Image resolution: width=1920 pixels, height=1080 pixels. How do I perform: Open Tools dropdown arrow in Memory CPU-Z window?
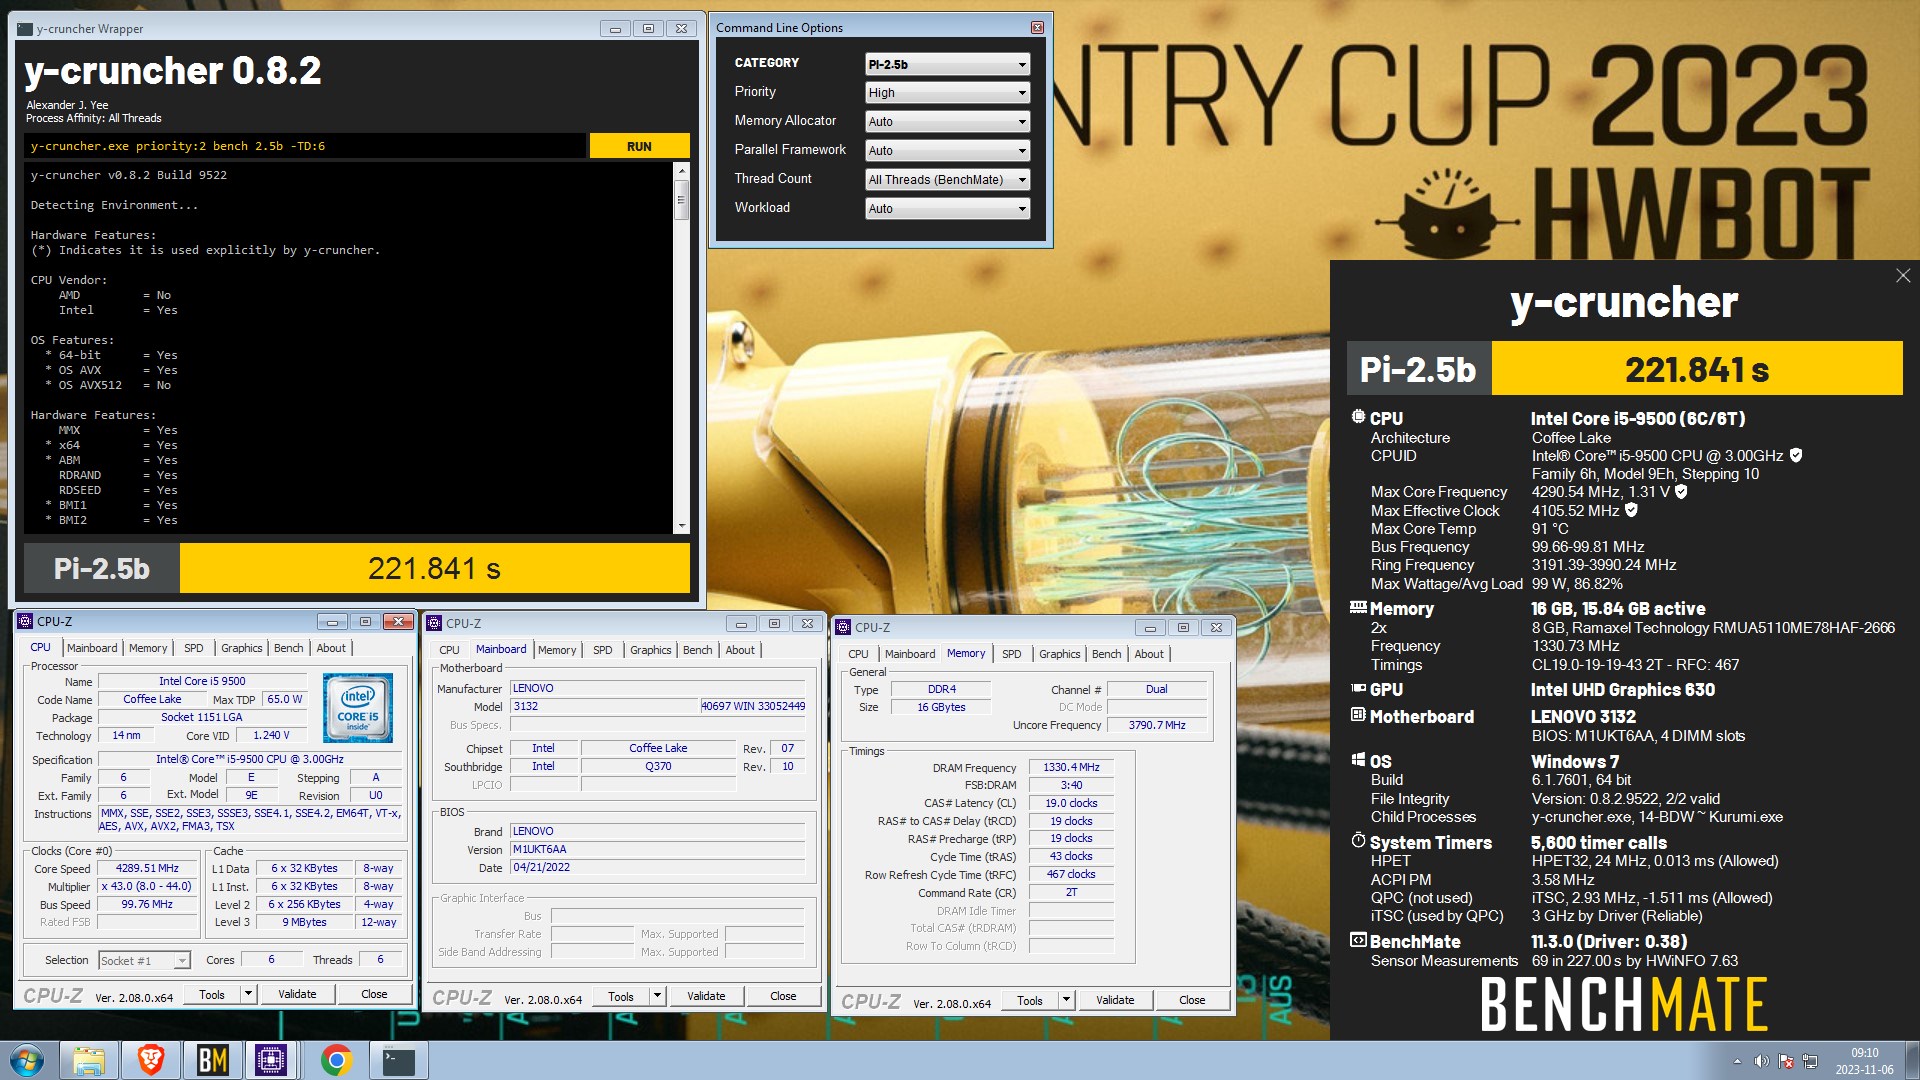coord(1067,1001)
